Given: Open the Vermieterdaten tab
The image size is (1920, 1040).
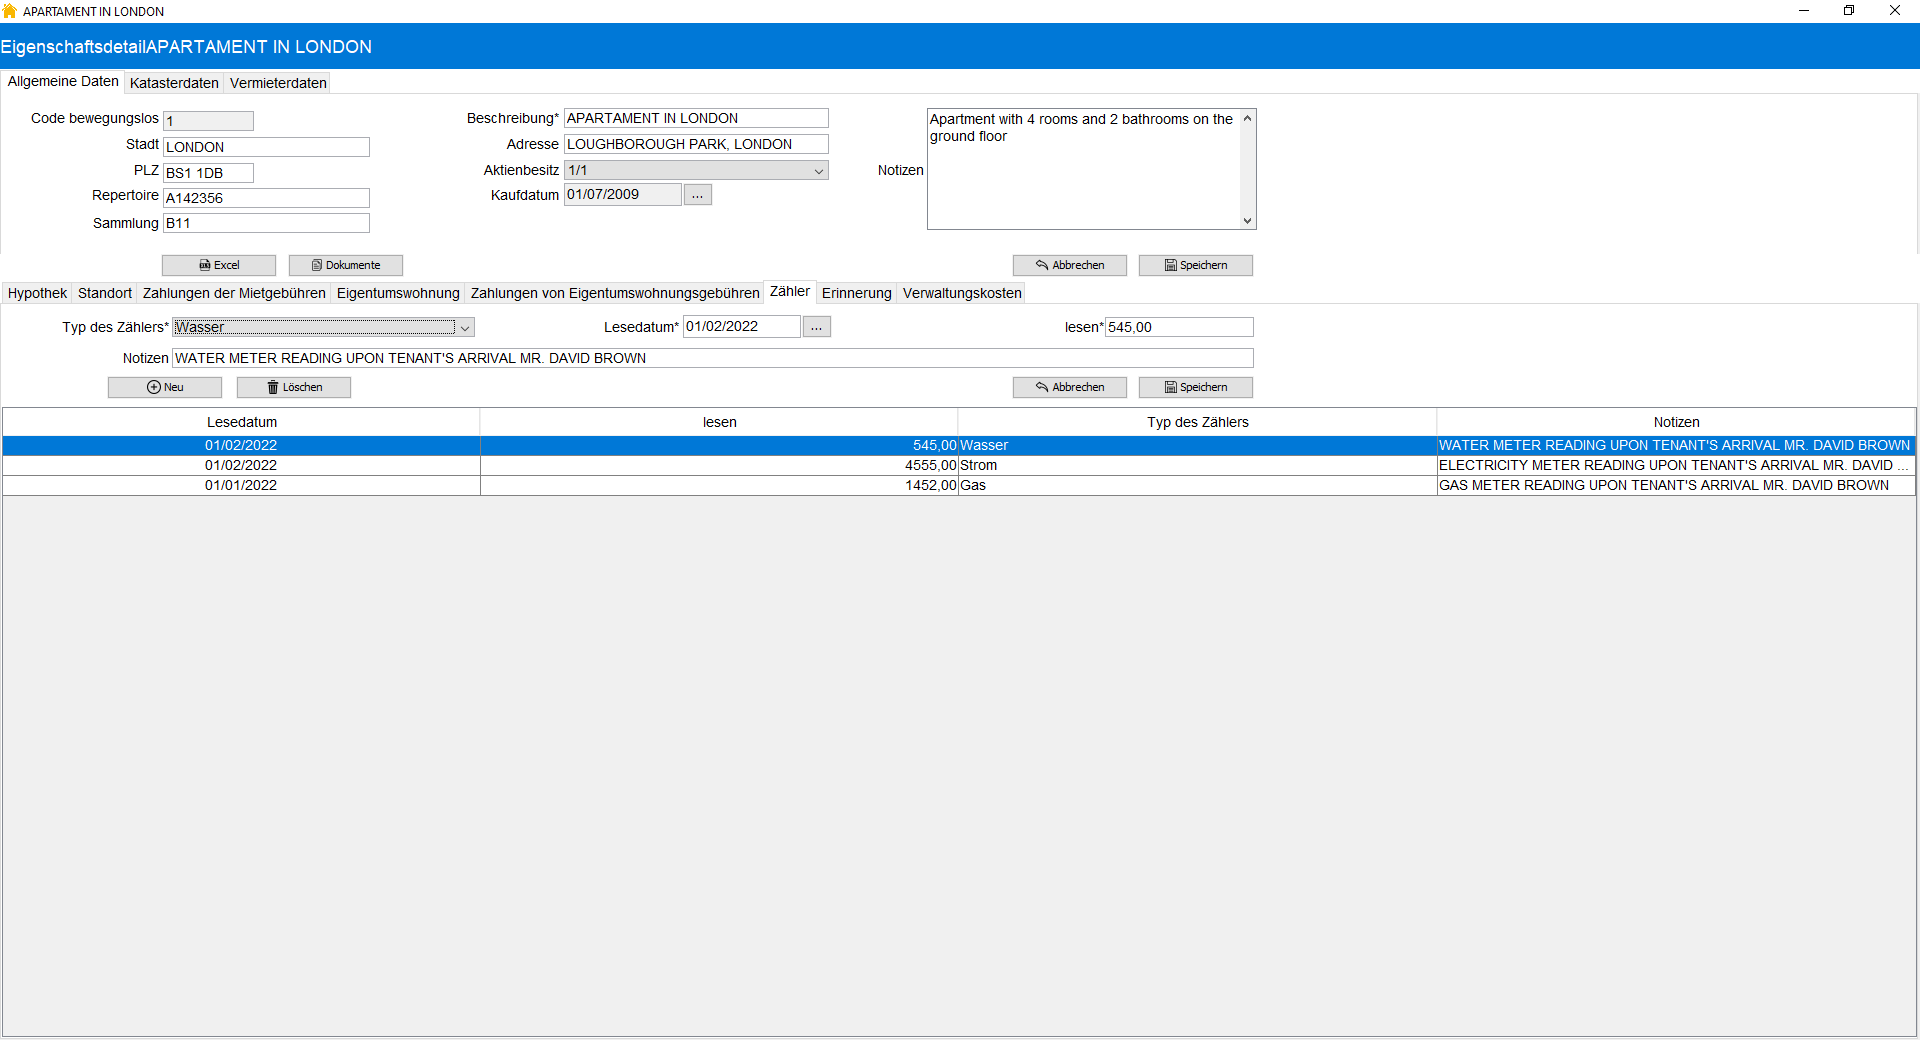Looking at the screenshot, I should click(x=278, y=83).
